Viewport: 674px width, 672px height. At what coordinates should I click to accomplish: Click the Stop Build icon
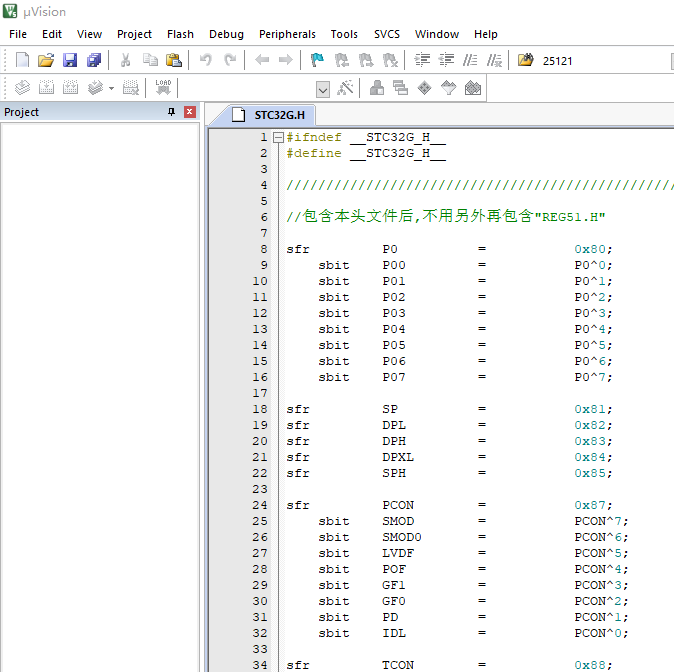pos(131,88)
